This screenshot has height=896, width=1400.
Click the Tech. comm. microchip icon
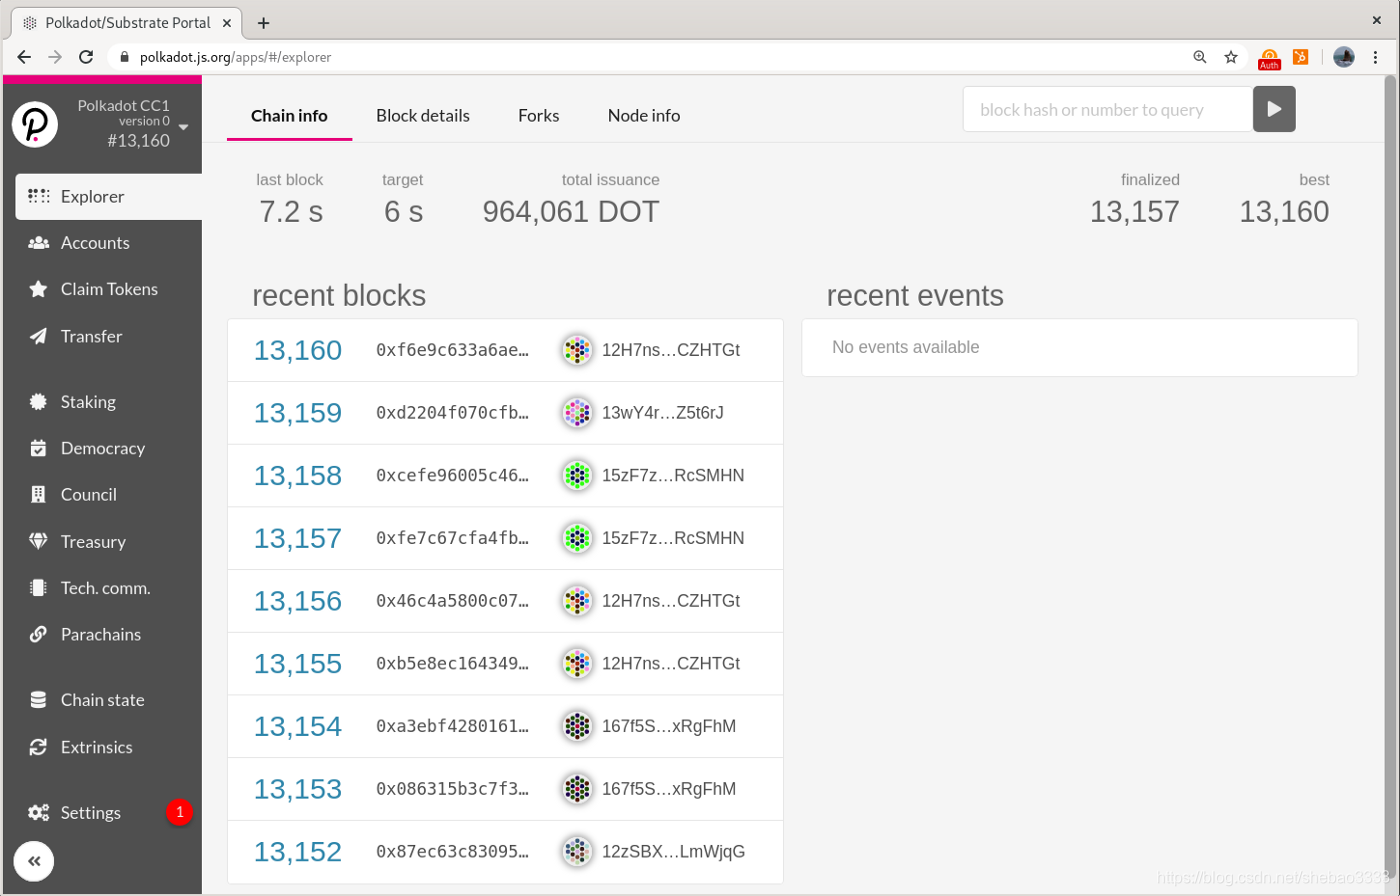38,588
